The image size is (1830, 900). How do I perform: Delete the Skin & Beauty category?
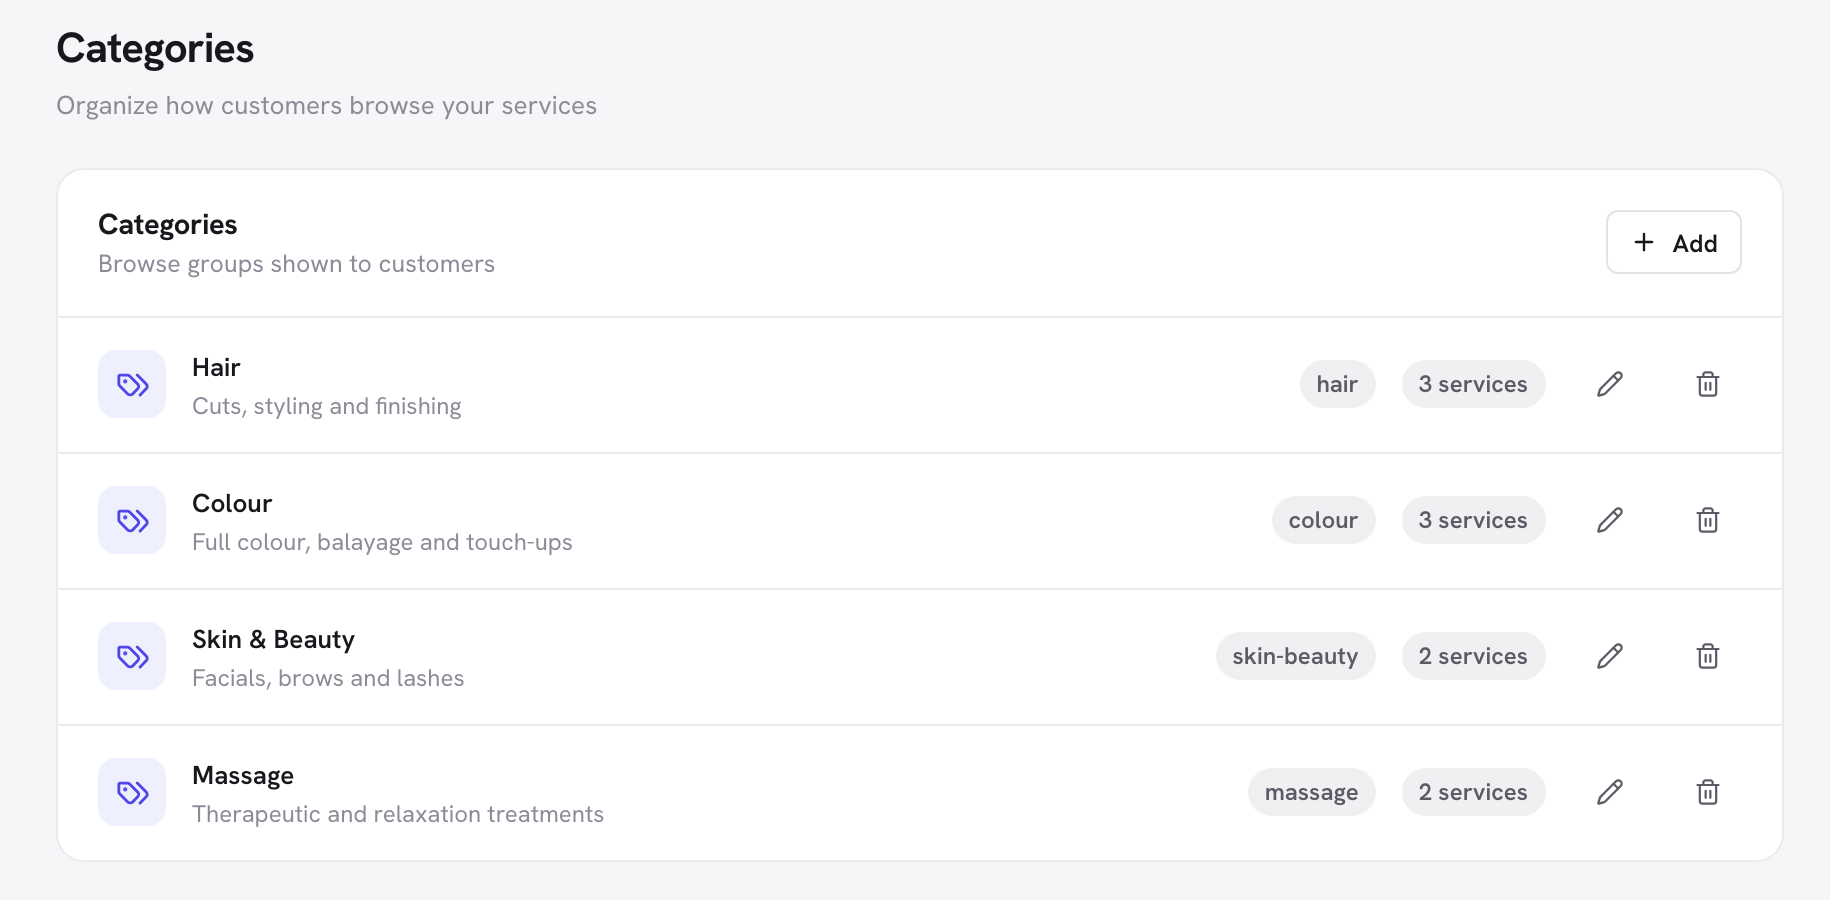tap(1708, 656)
